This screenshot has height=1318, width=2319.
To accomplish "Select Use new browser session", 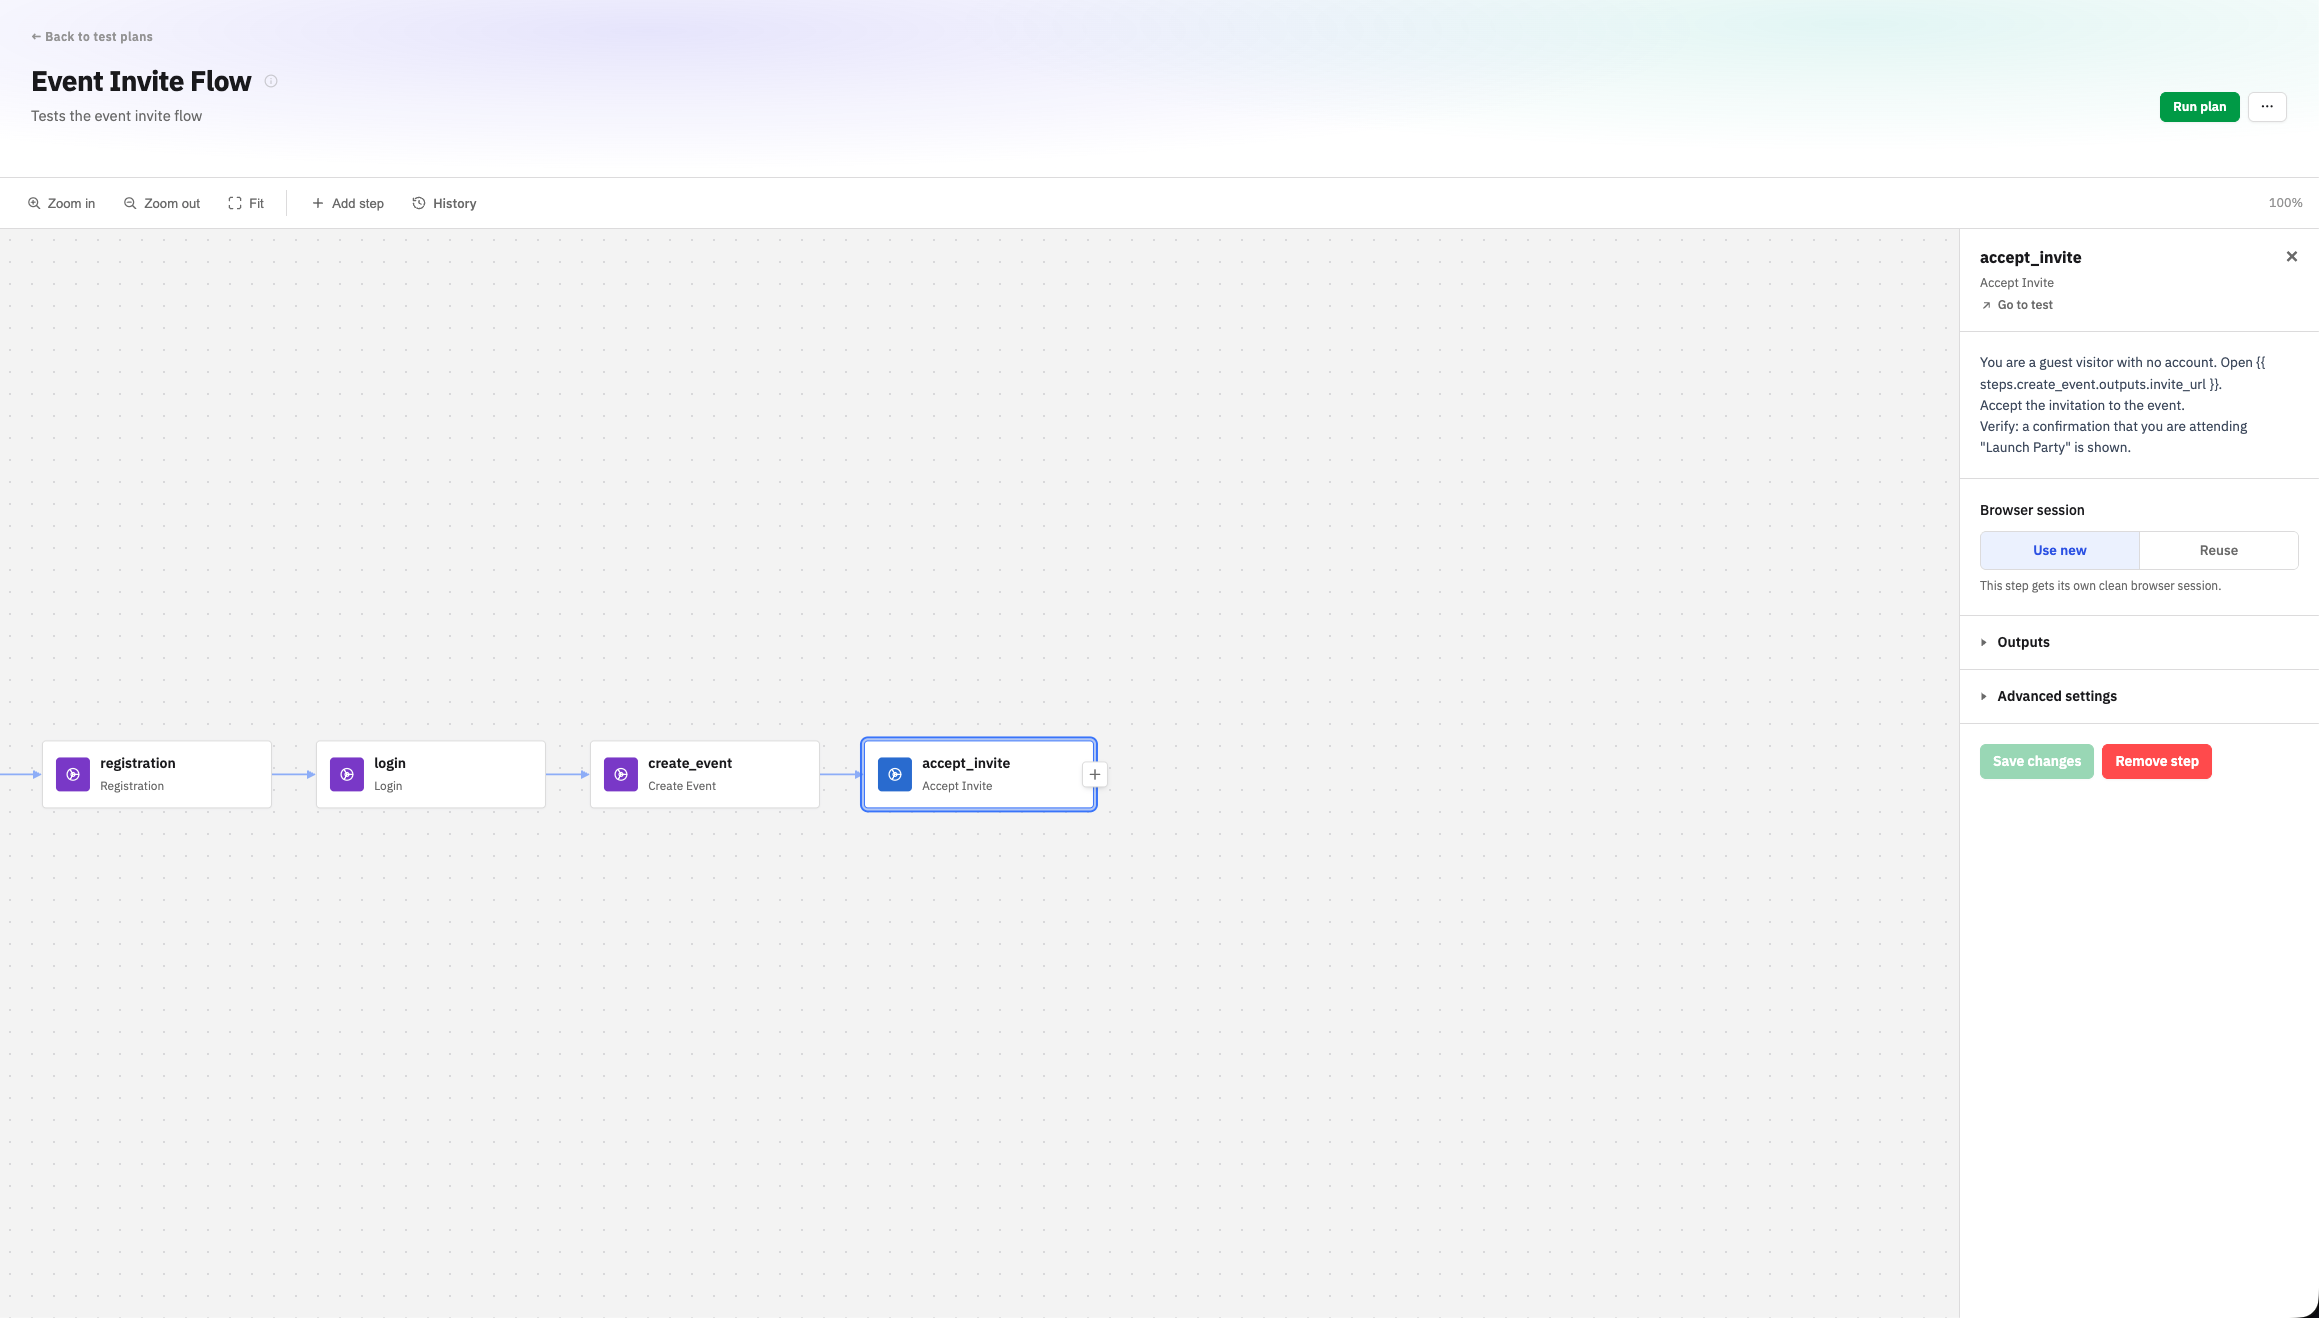I will (x=2059, y=550).
